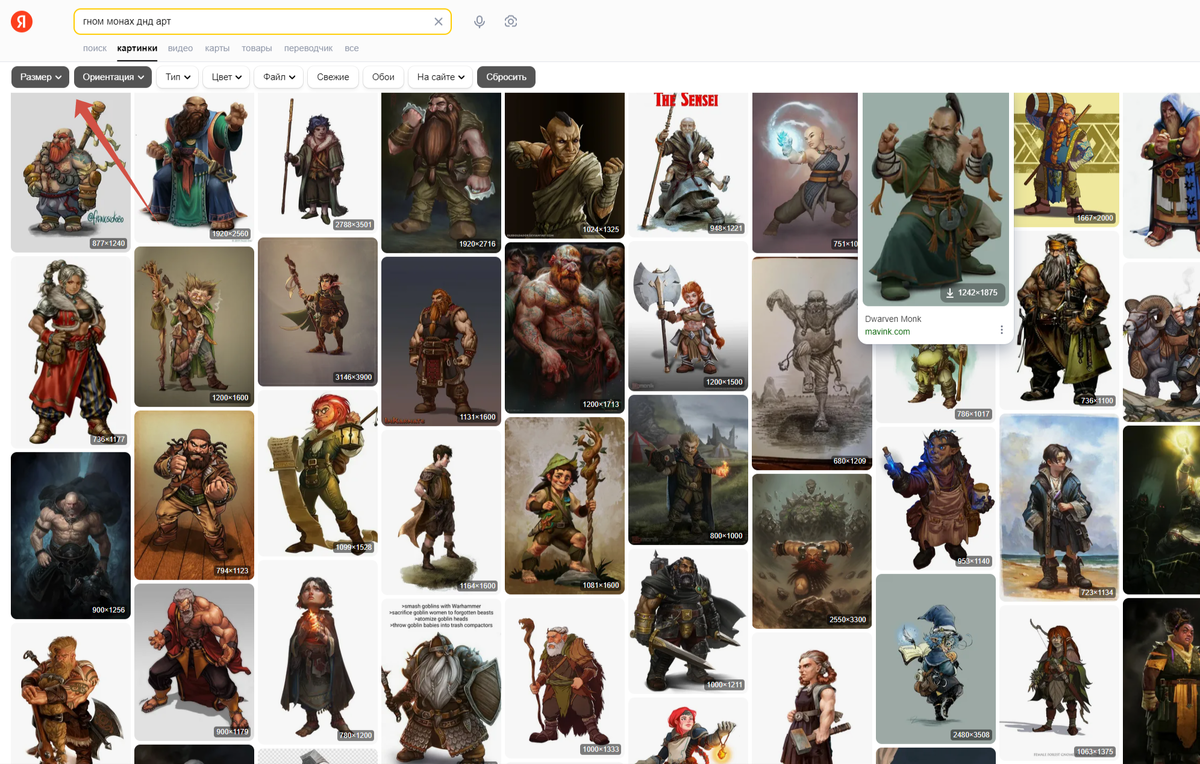Start voice search with microphone icon
Image resolution: width=1200 pixels, height=764 pixels.
pyautogui.click(x=480, y=22)
